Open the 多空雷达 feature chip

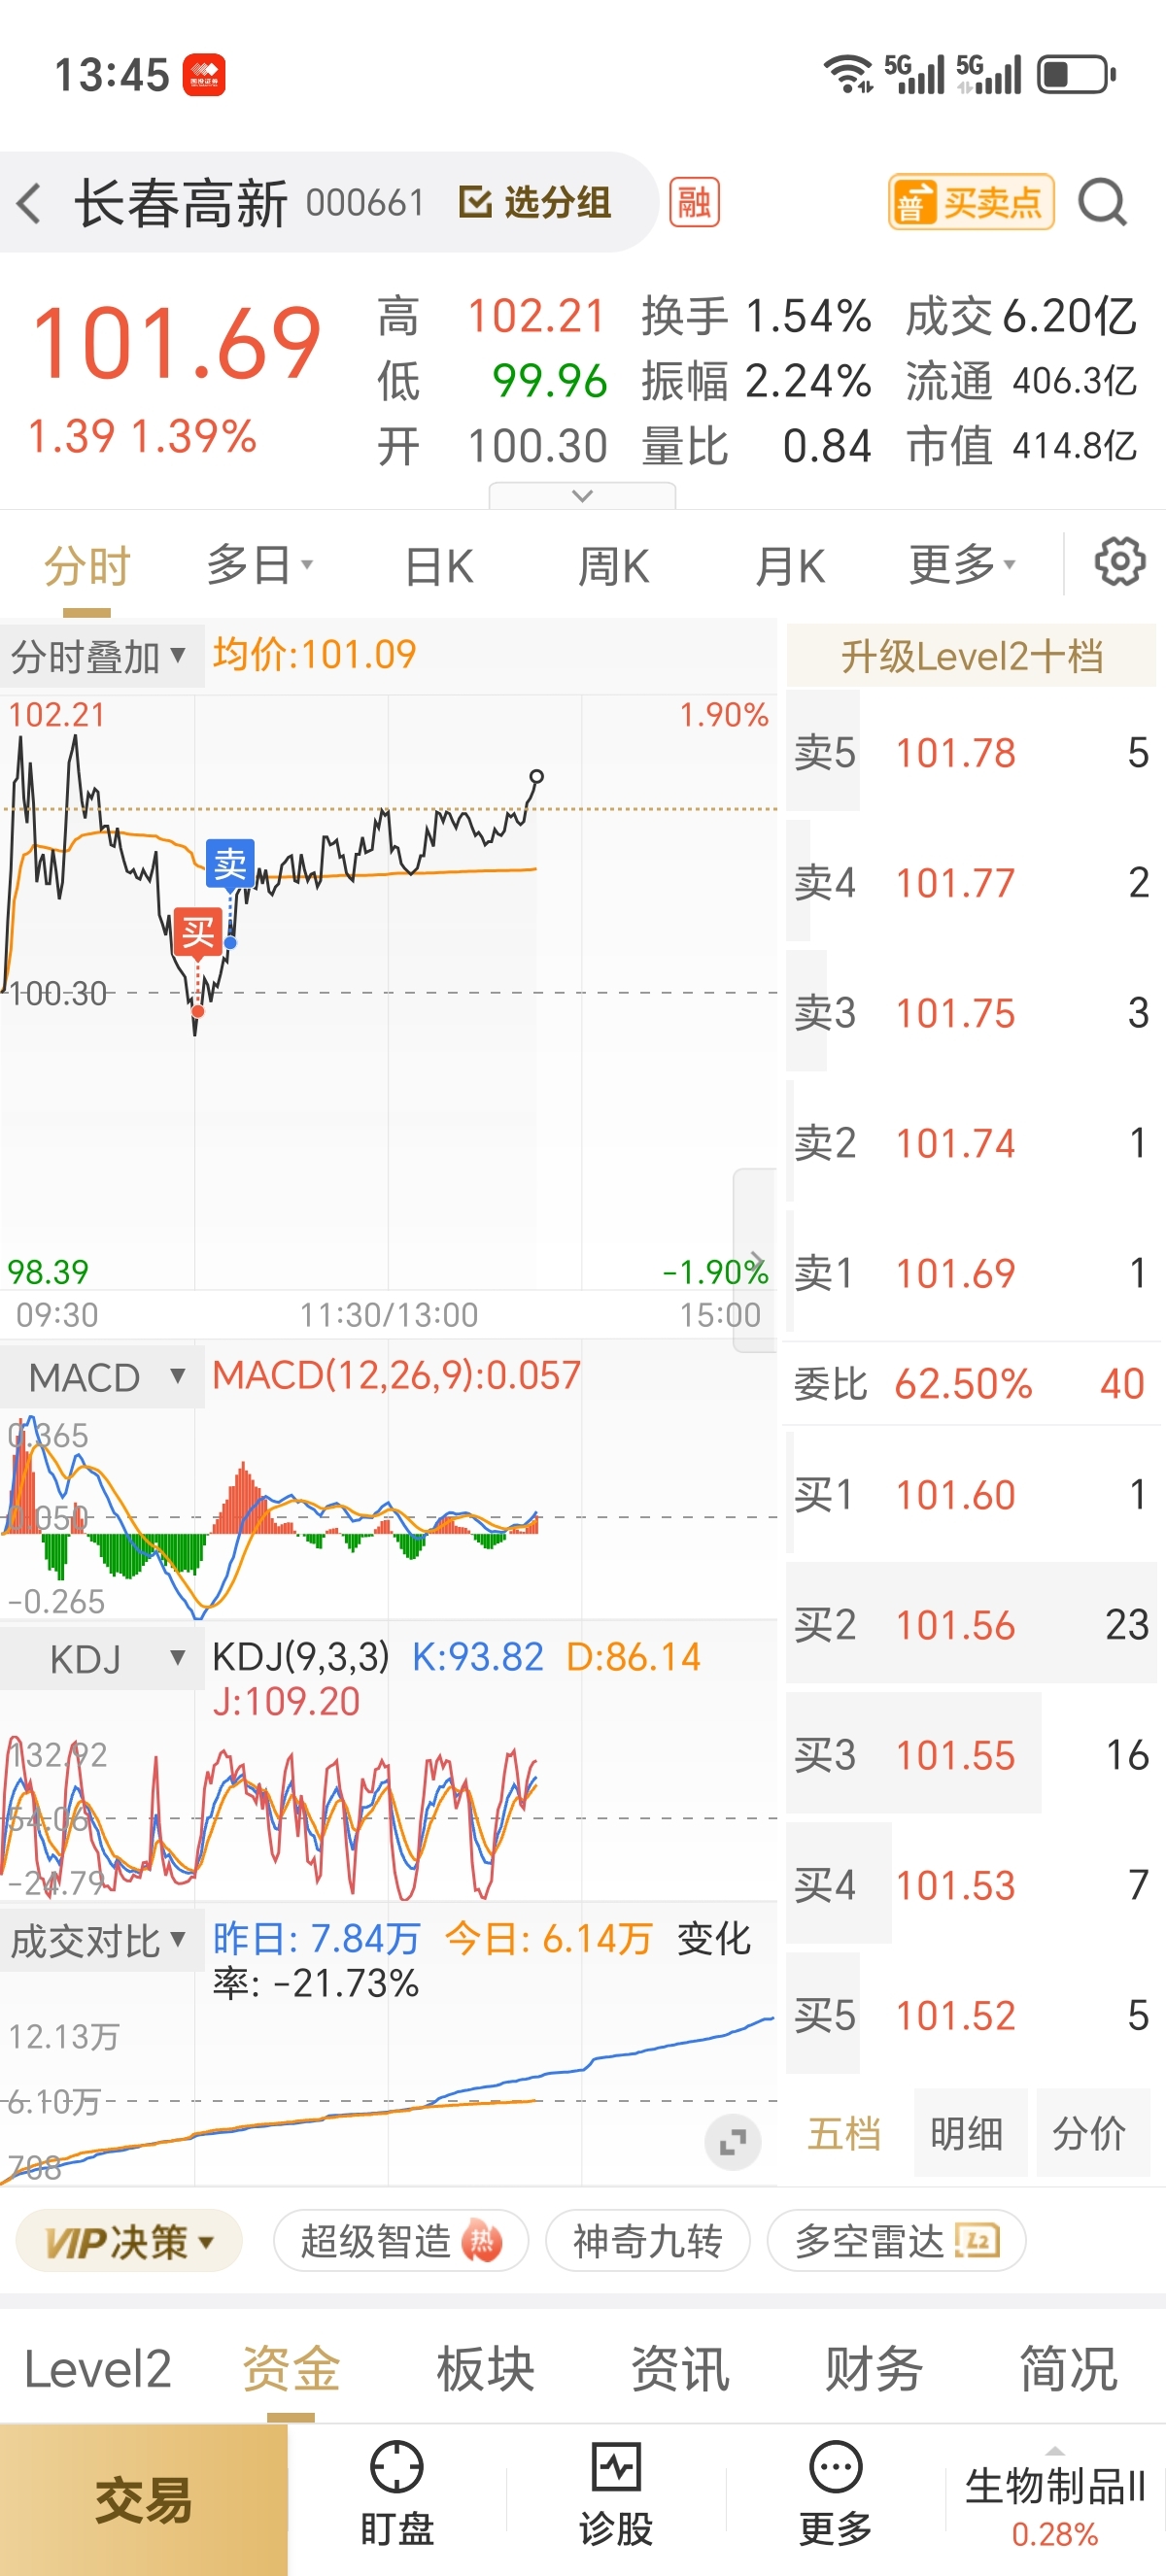tap(896, 2241)
